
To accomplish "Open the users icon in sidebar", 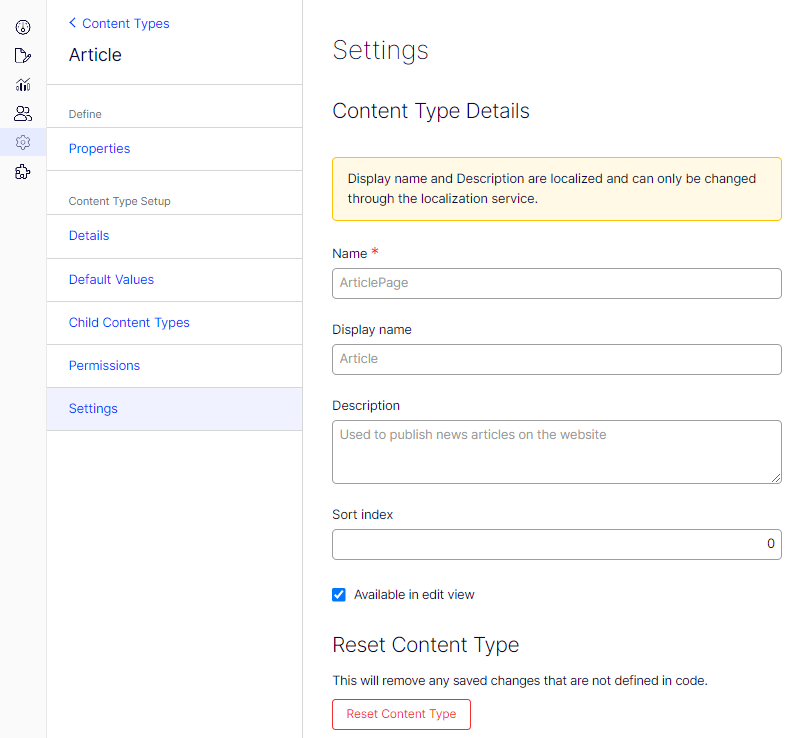I will point(23,114).
